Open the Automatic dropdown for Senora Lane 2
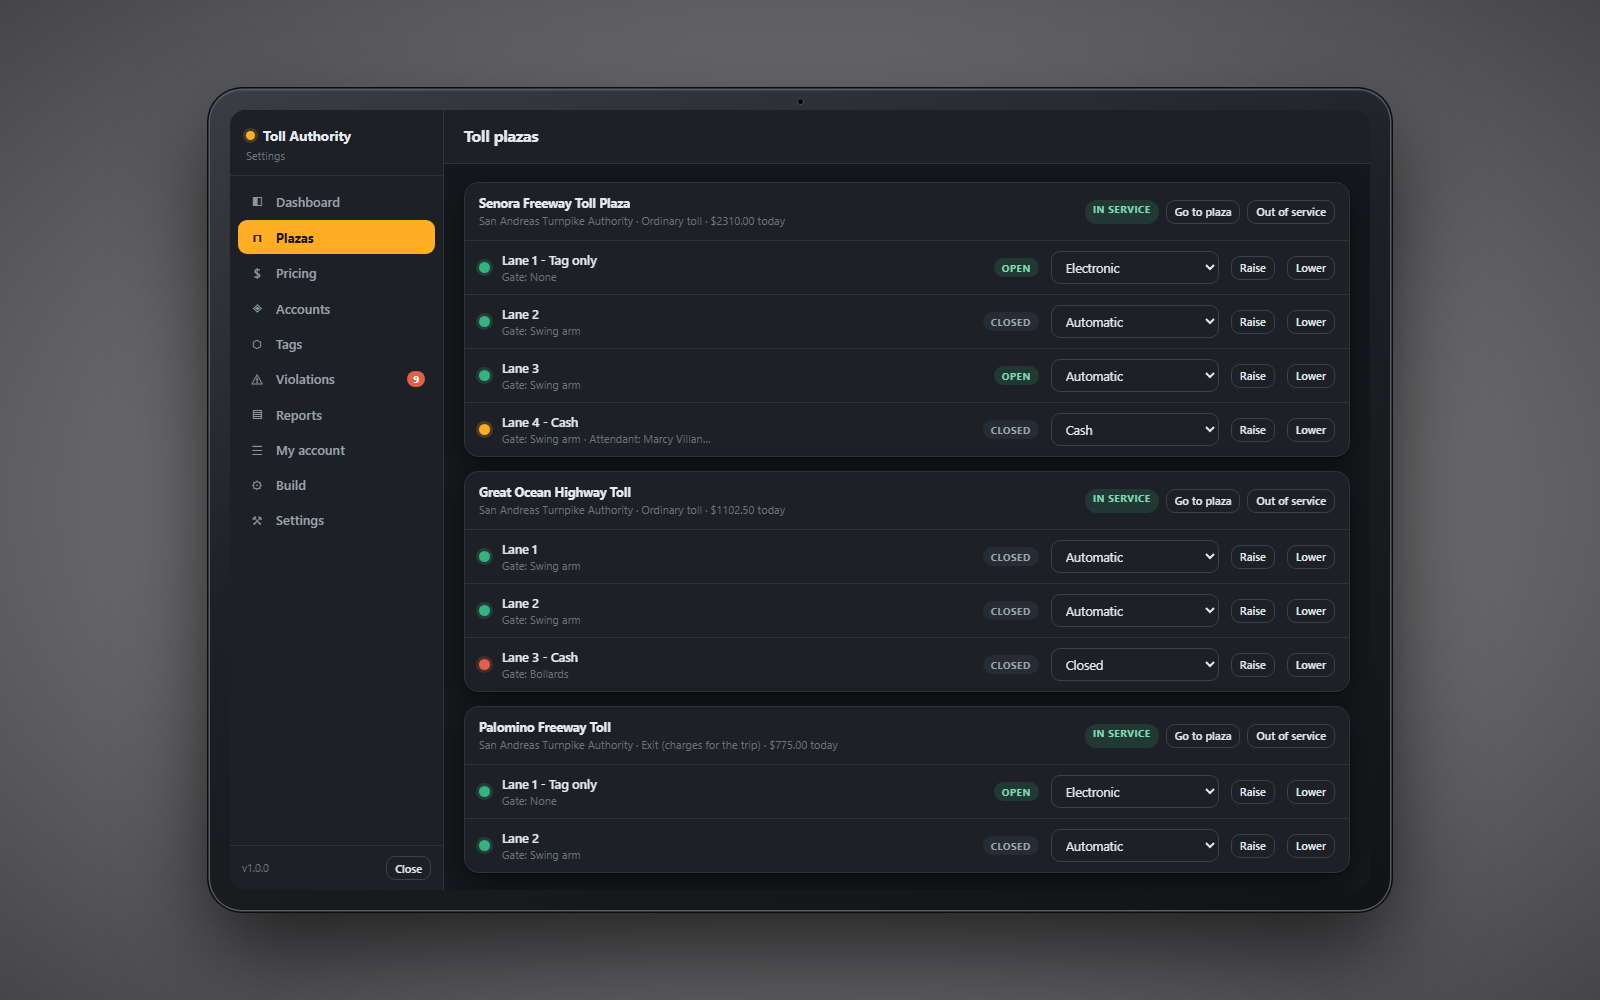Viewport: 1600px width, 1000px height. point(1134,322)
